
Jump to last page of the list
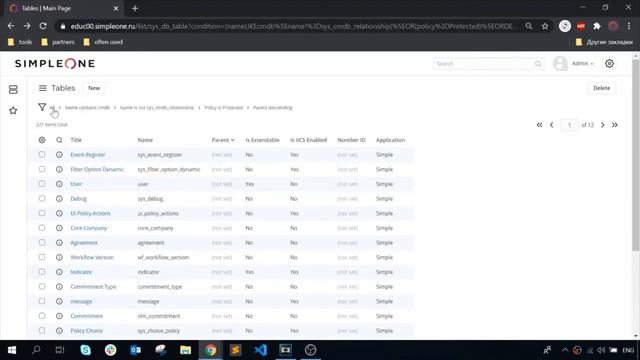click(615, 125)
